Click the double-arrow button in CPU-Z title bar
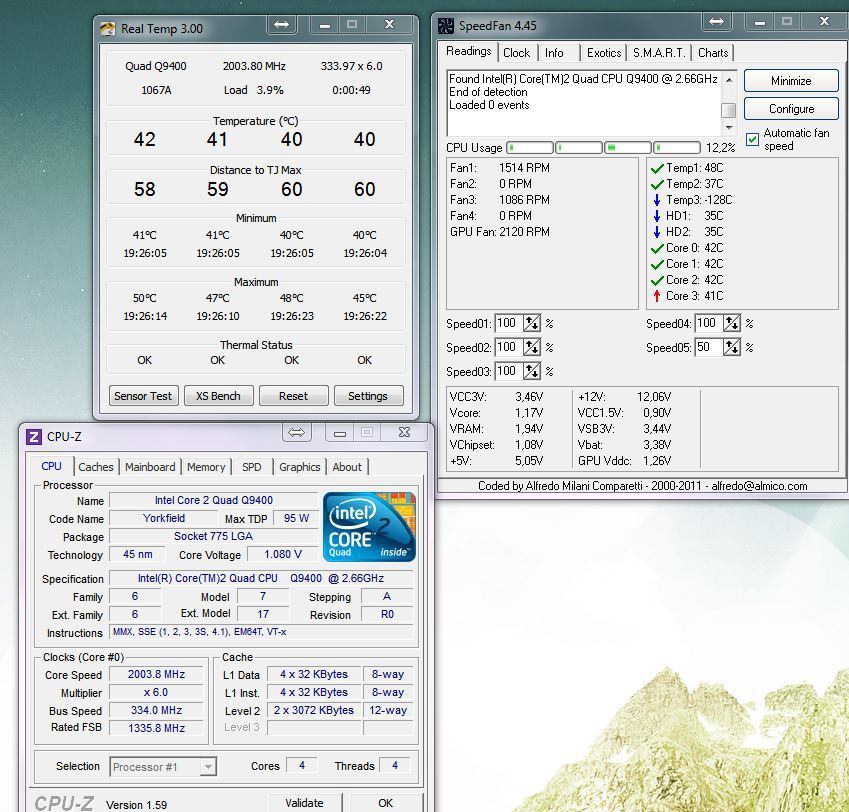849x812 pixels. click(x=296, y=432)
